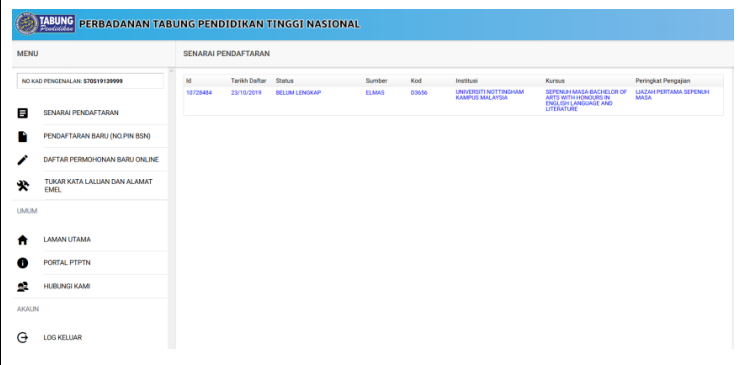
Task: Click the Pendaftaran Baru document icon
Action: [x=22, y=137]
